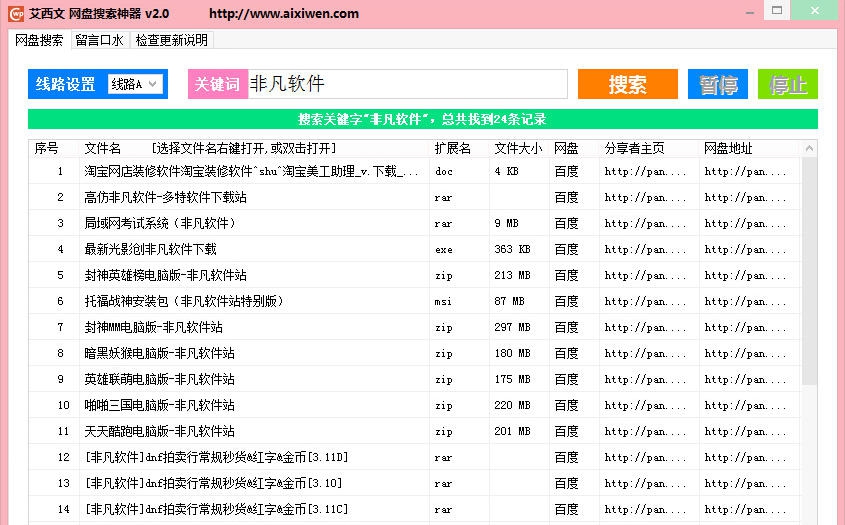This screenshot has width=845, height=525.
Task: Open 网盘地址 link for 托福战神安装包 row
Action: point(744,301)
